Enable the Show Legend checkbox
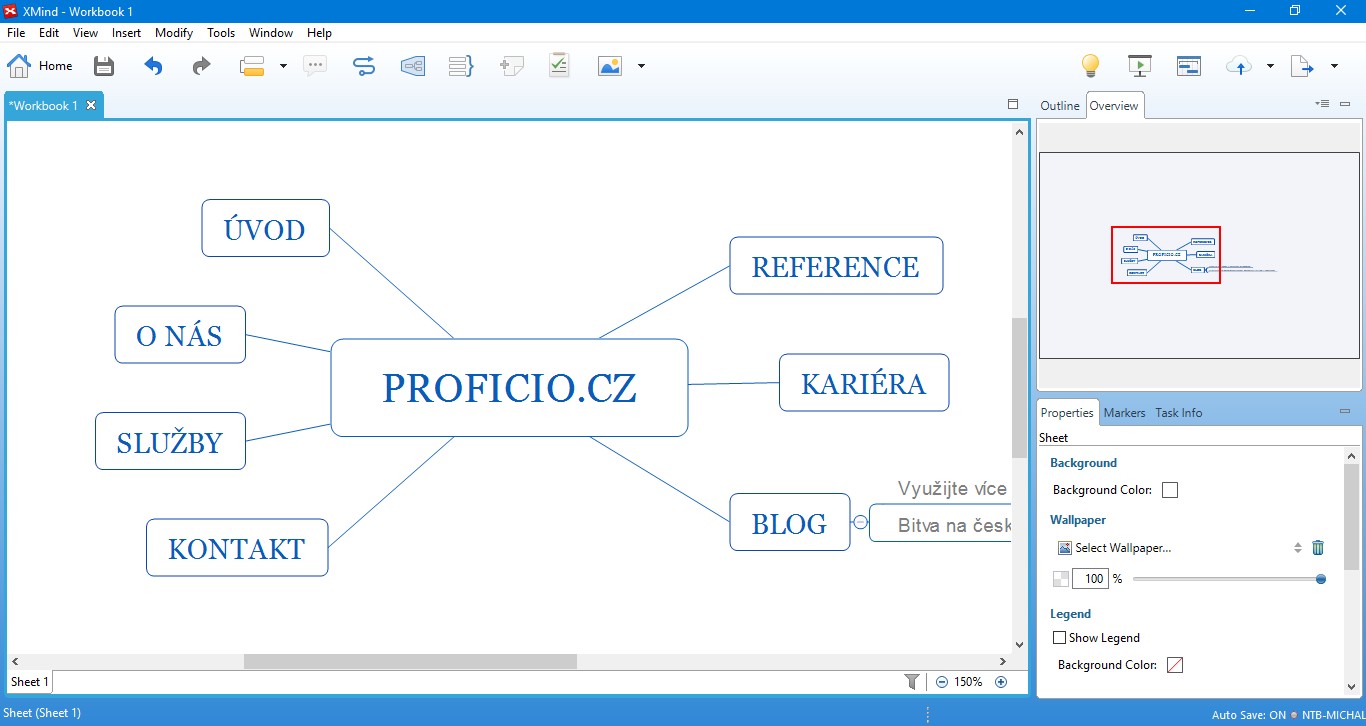The height and width of the screenshot is (726, 1366). pyautogui.click(x=1060, y=638)
